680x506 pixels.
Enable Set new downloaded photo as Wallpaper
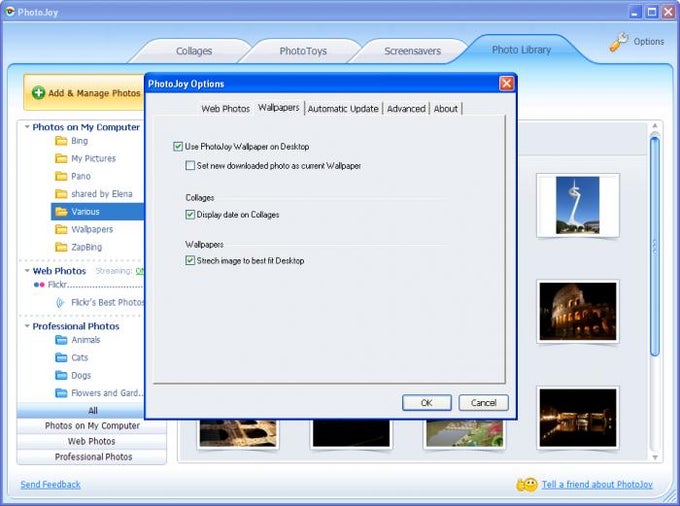pos(190,166)
